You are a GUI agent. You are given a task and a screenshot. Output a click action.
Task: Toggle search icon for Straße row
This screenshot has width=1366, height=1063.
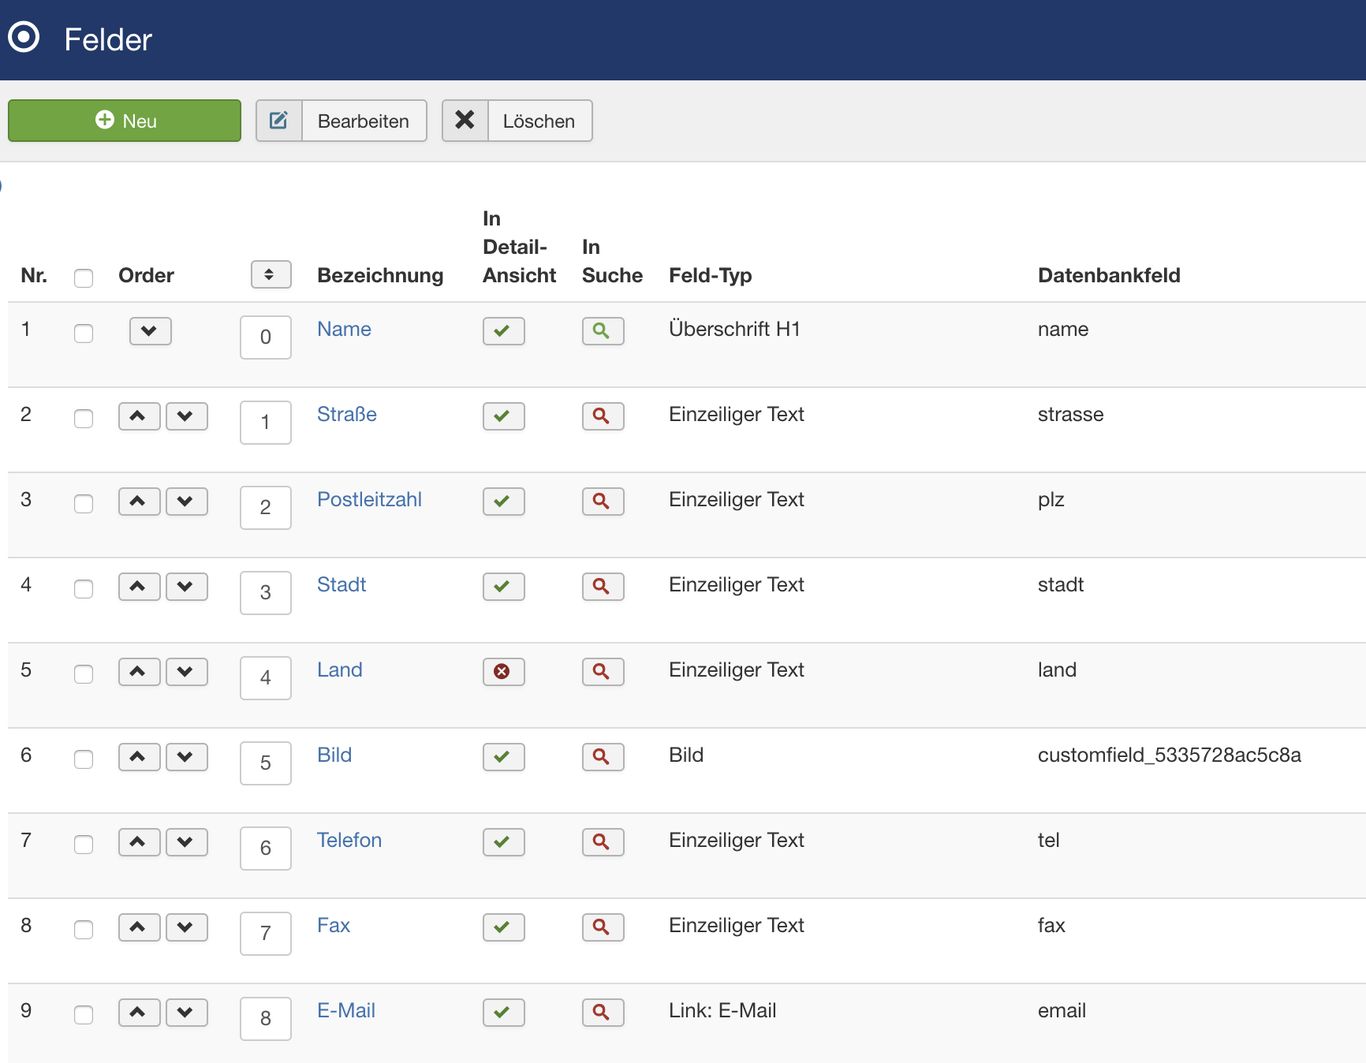pos(603,416)
